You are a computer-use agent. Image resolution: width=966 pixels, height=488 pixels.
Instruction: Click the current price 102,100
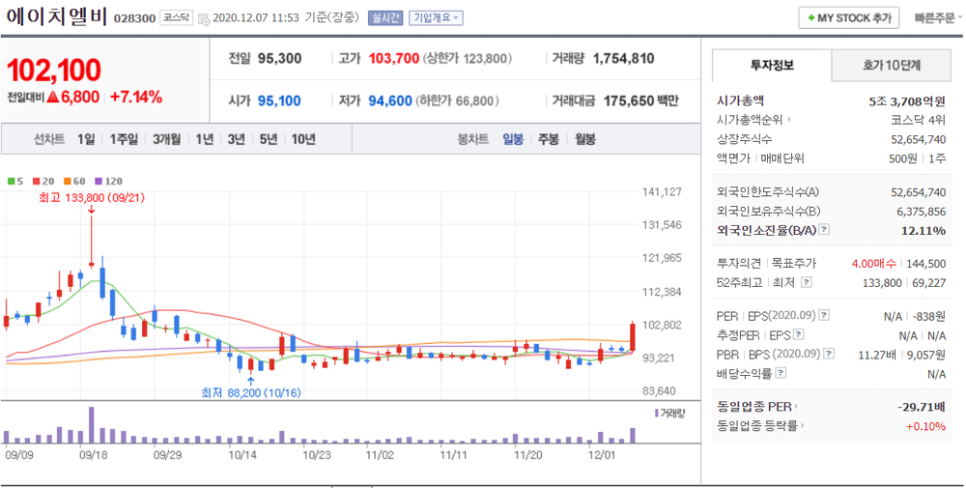pyautogui.click(x=54, y=71)
